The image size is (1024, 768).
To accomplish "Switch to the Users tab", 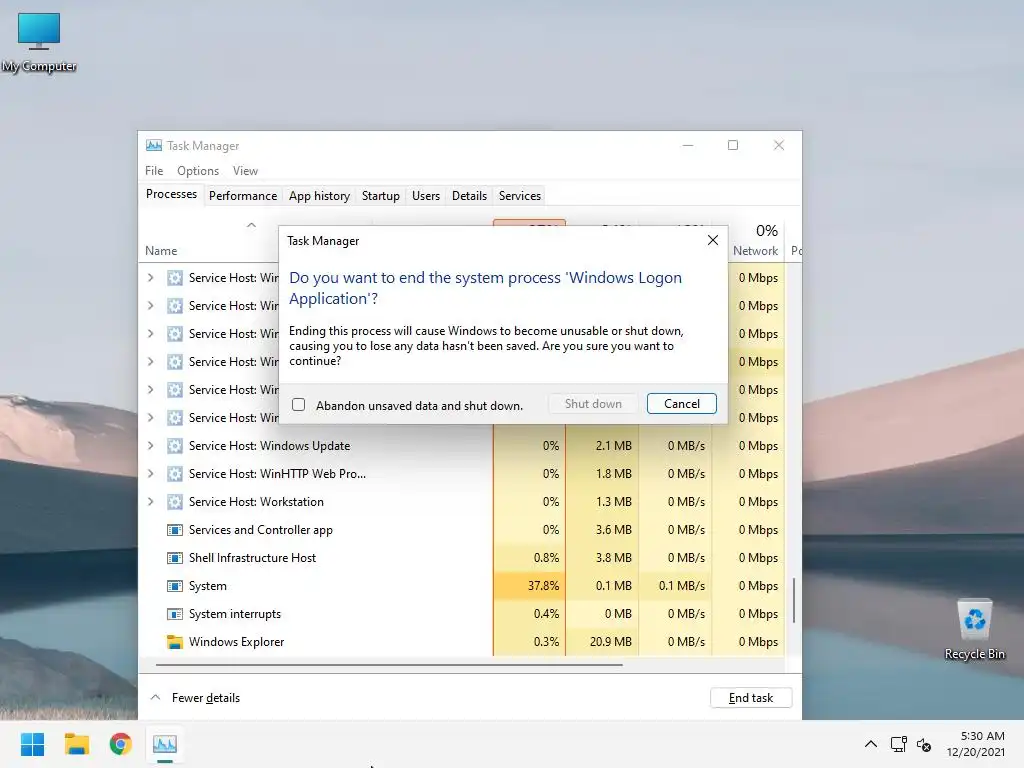I will 426,195.
